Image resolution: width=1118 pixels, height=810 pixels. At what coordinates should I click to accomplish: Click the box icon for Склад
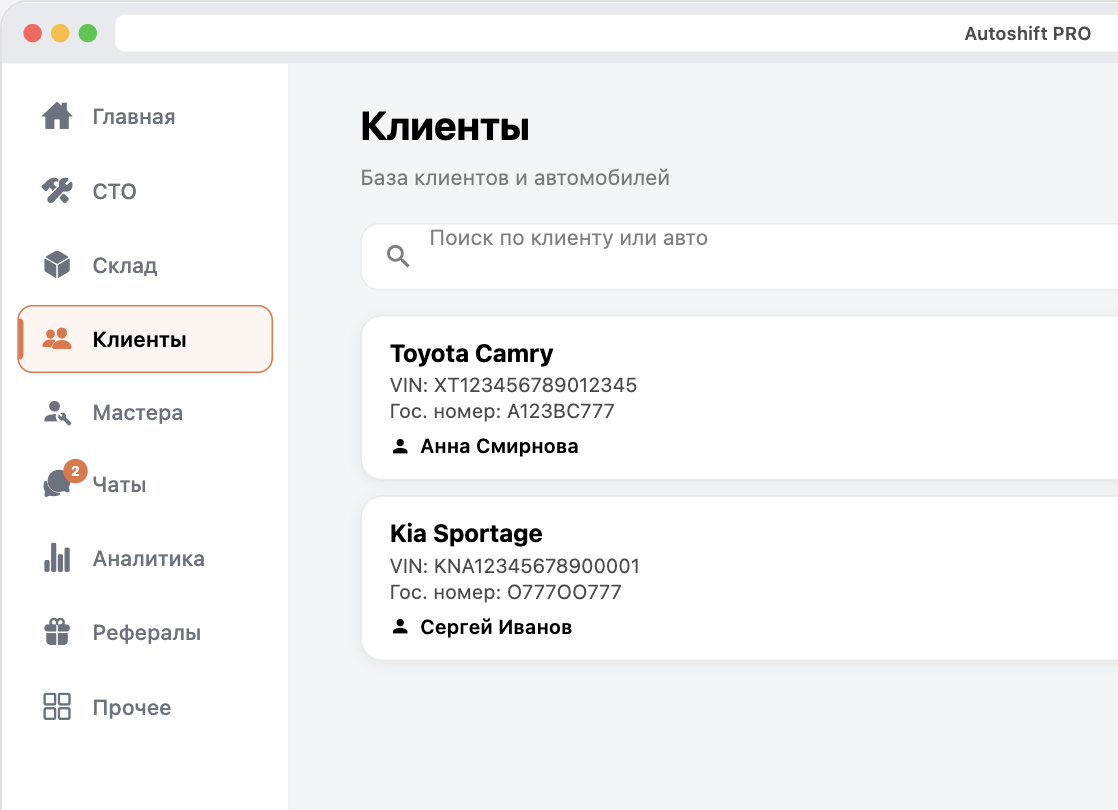57,265
